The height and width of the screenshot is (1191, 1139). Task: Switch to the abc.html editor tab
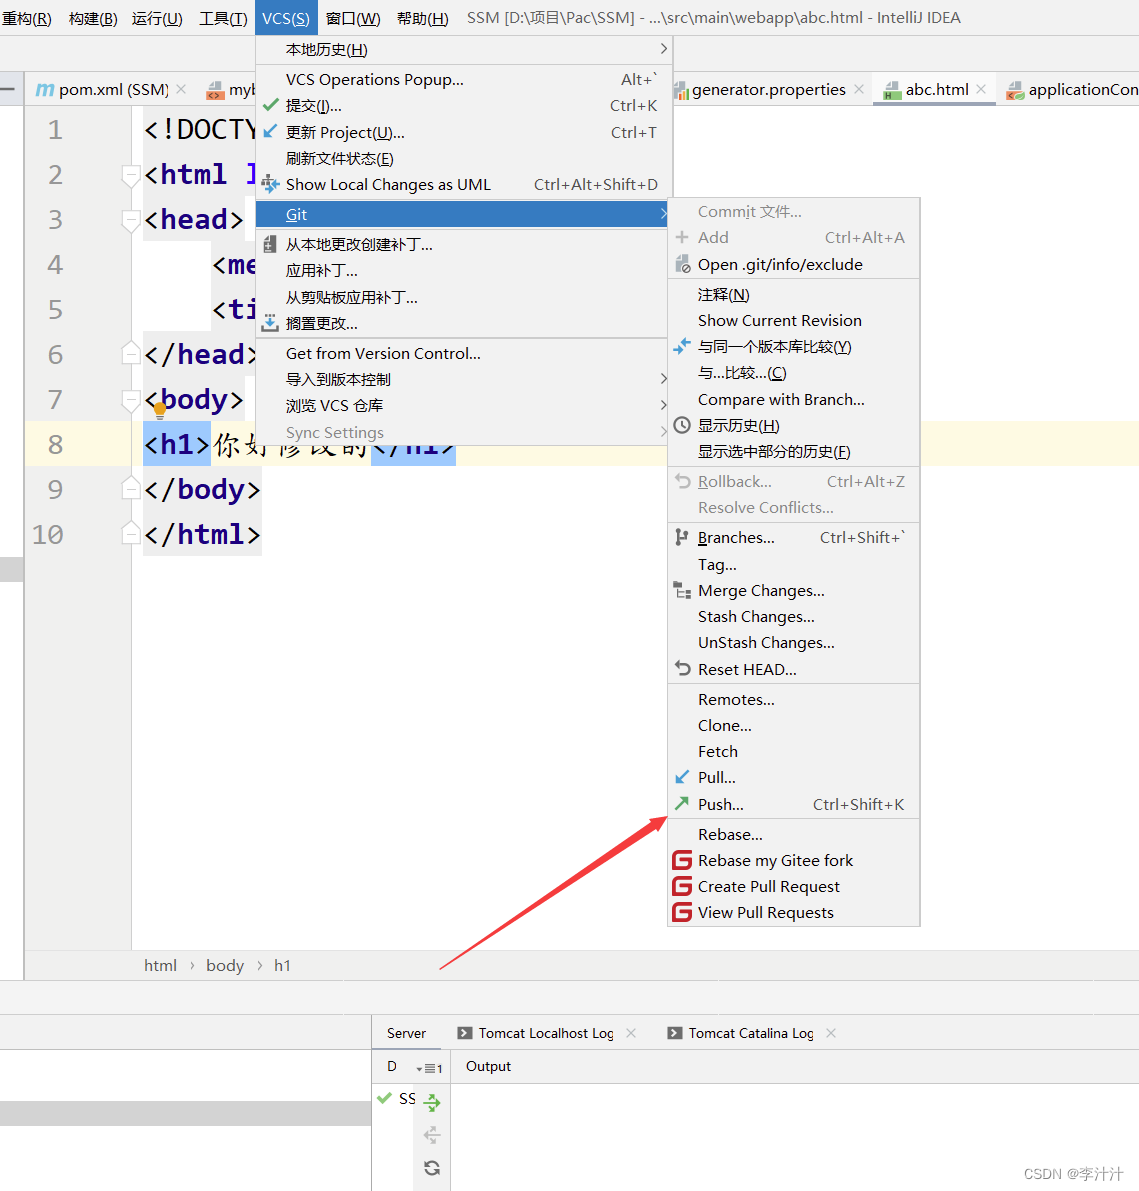(x=936, y=90)
